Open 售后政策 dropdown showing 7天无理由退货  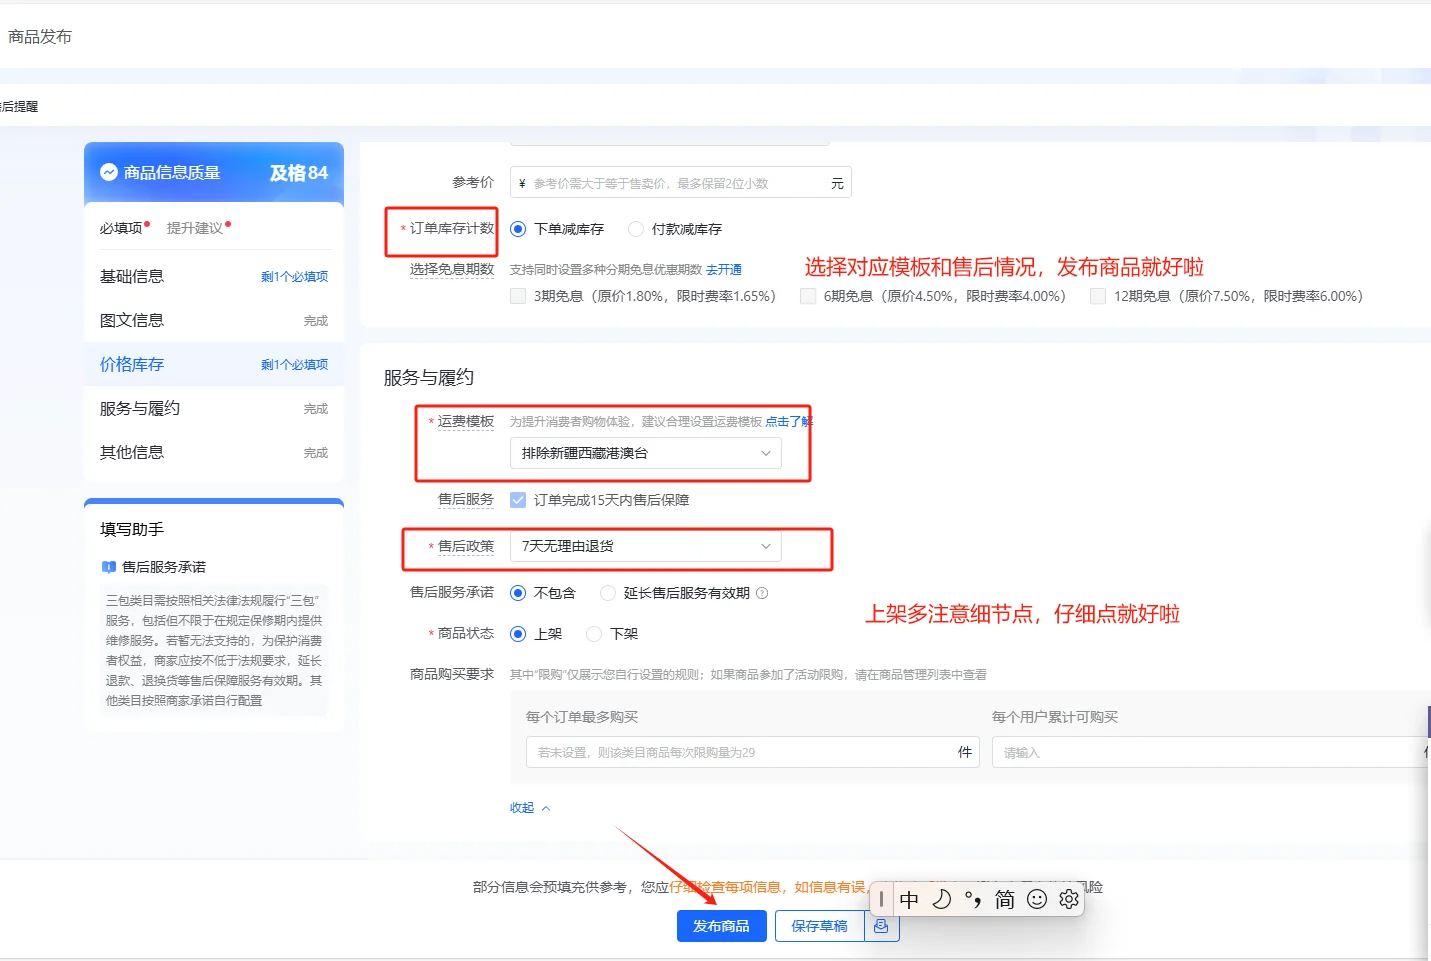point(645,546)
